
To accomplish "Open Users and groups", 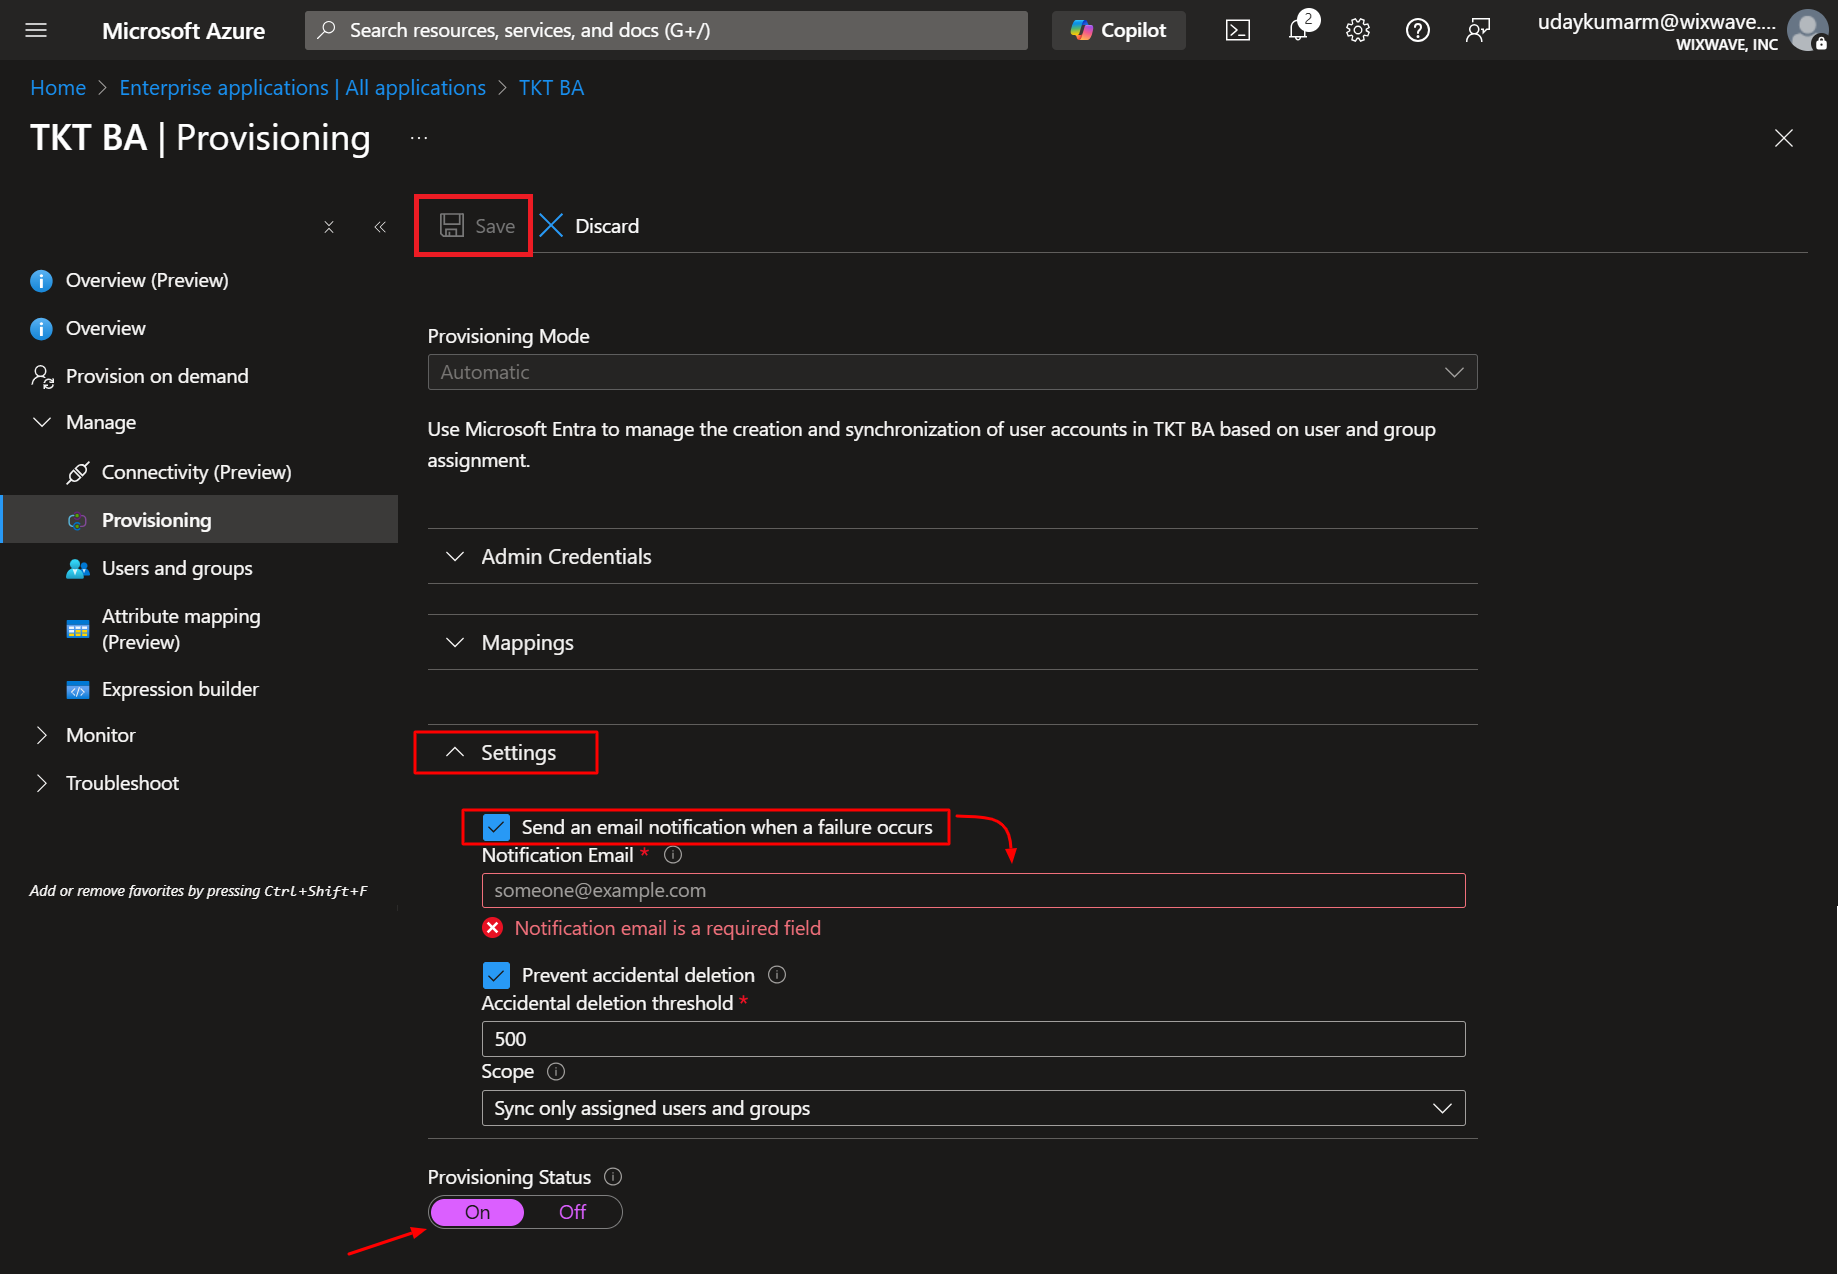I will pos(177,568).
